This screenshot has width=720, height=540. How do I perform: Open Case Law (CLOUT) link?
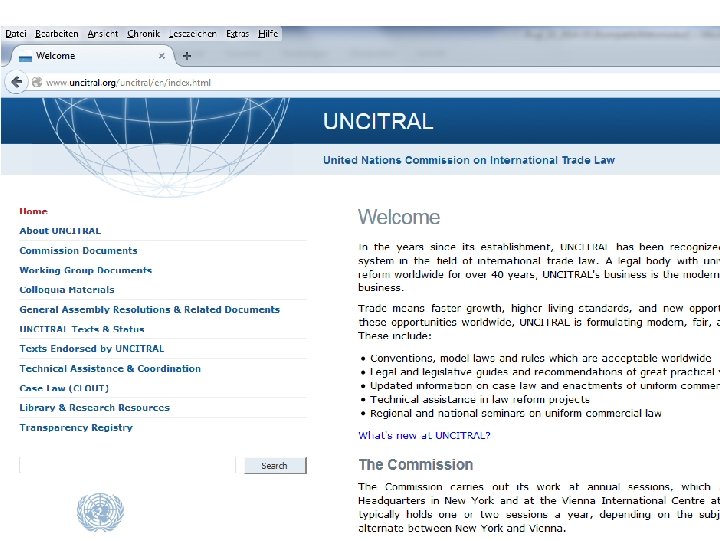coord(64,388)
